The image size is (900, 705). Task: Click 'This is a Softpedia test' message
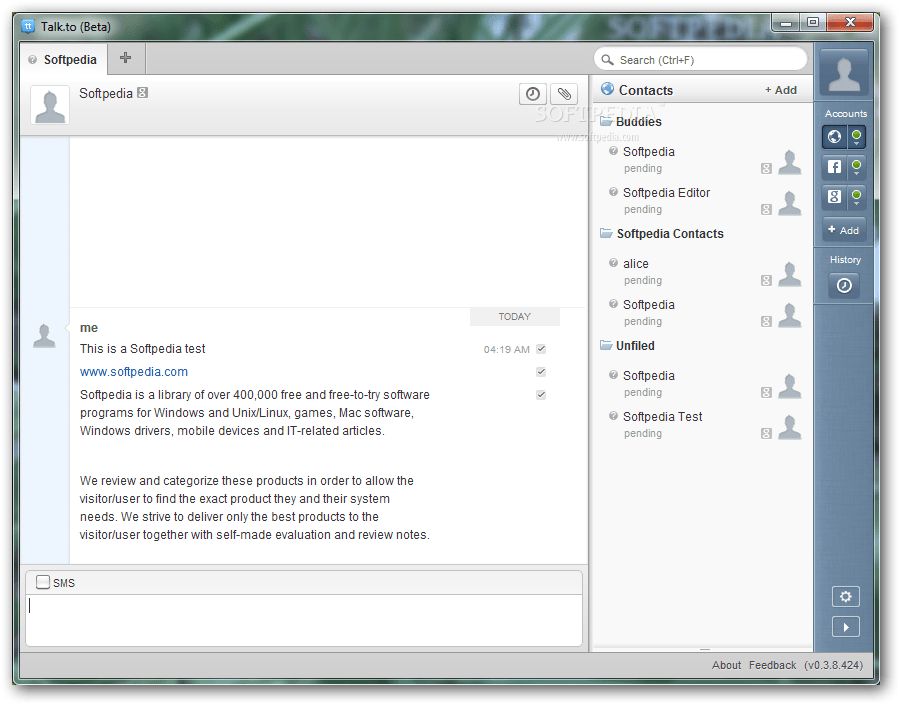pyautogui.click(x=142, y=348)
